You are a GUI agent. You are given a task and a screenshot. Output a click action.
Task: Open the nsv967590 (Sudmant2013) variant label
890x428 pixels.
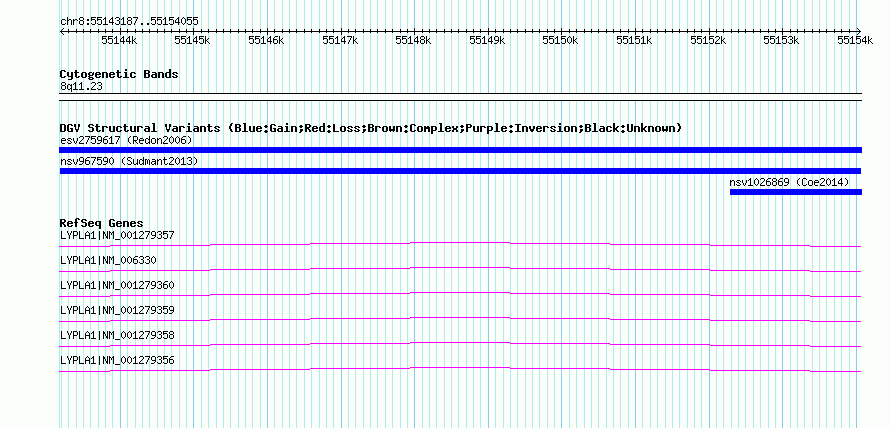click(129, 162)
